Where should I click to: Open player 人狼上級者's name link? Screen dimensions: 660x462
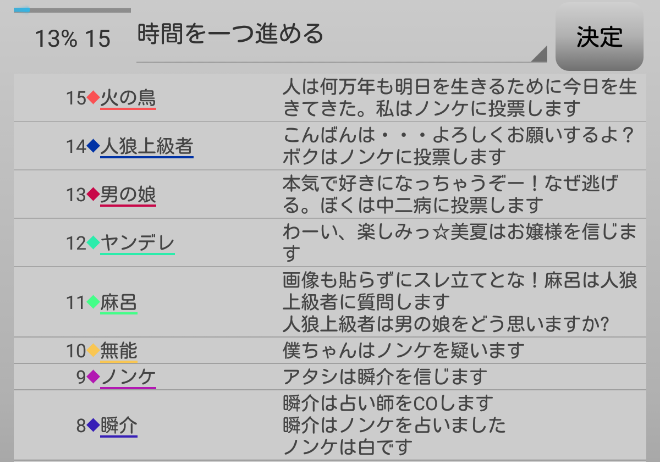[x=147, y=146]
